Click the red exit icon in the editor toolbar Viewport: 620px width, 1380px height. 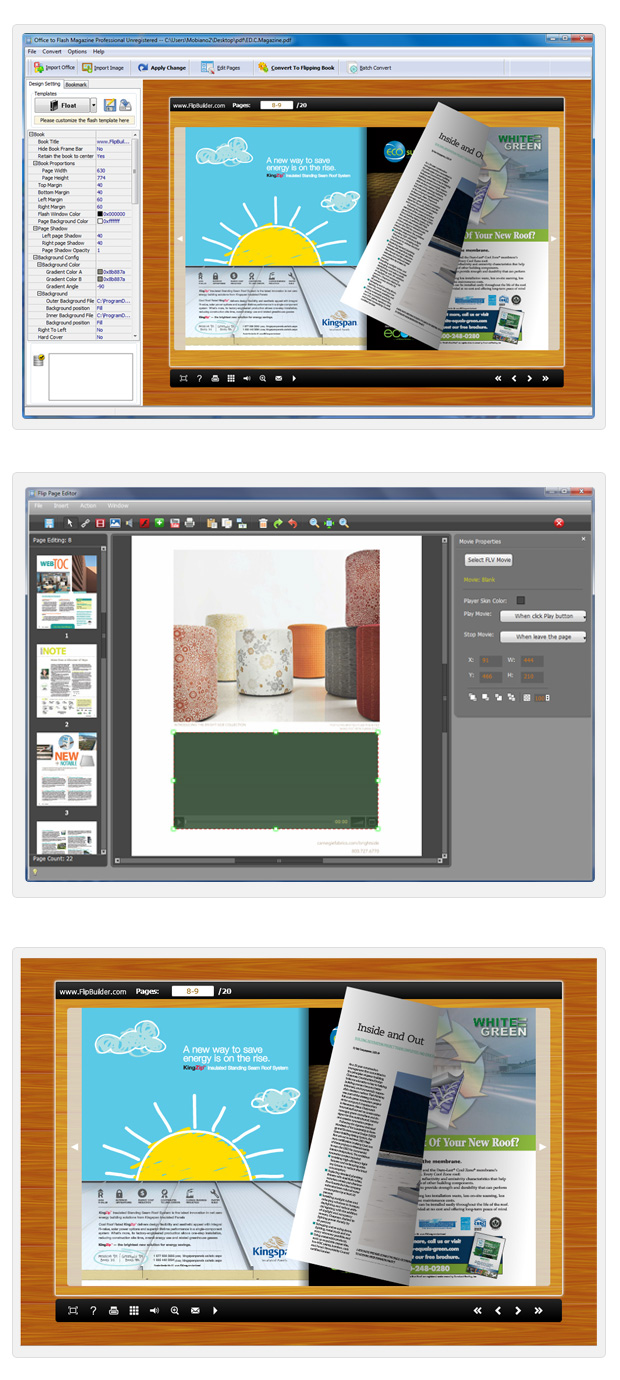[559, 523]
